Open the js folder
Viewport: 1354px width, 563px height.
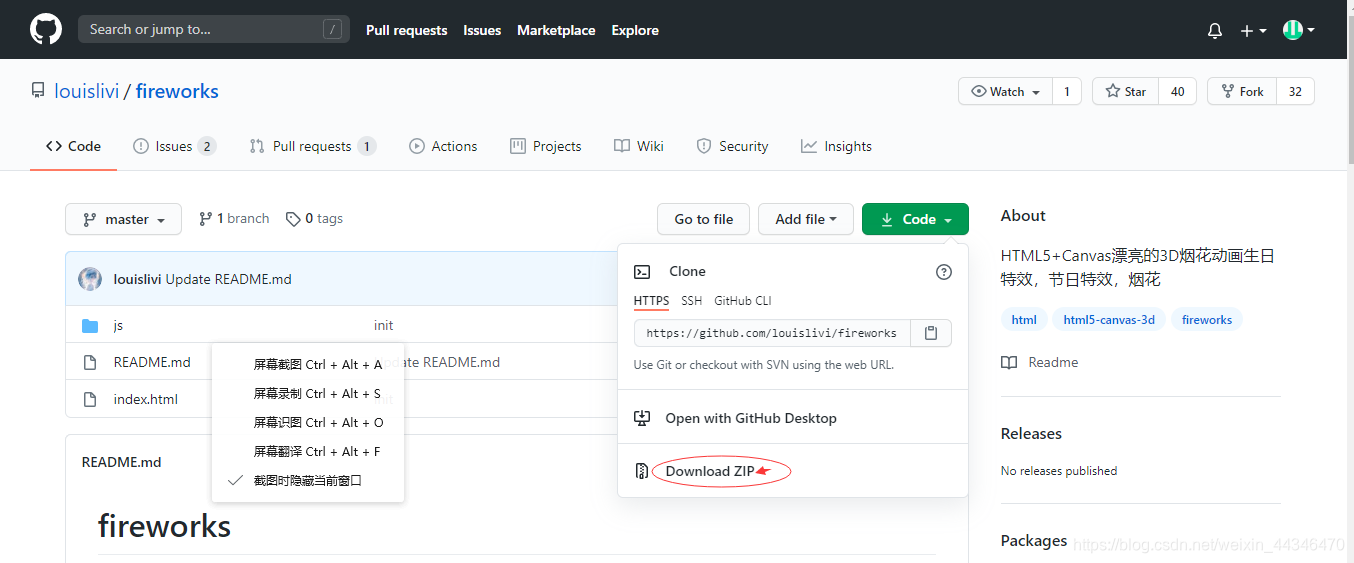point(118,325)
